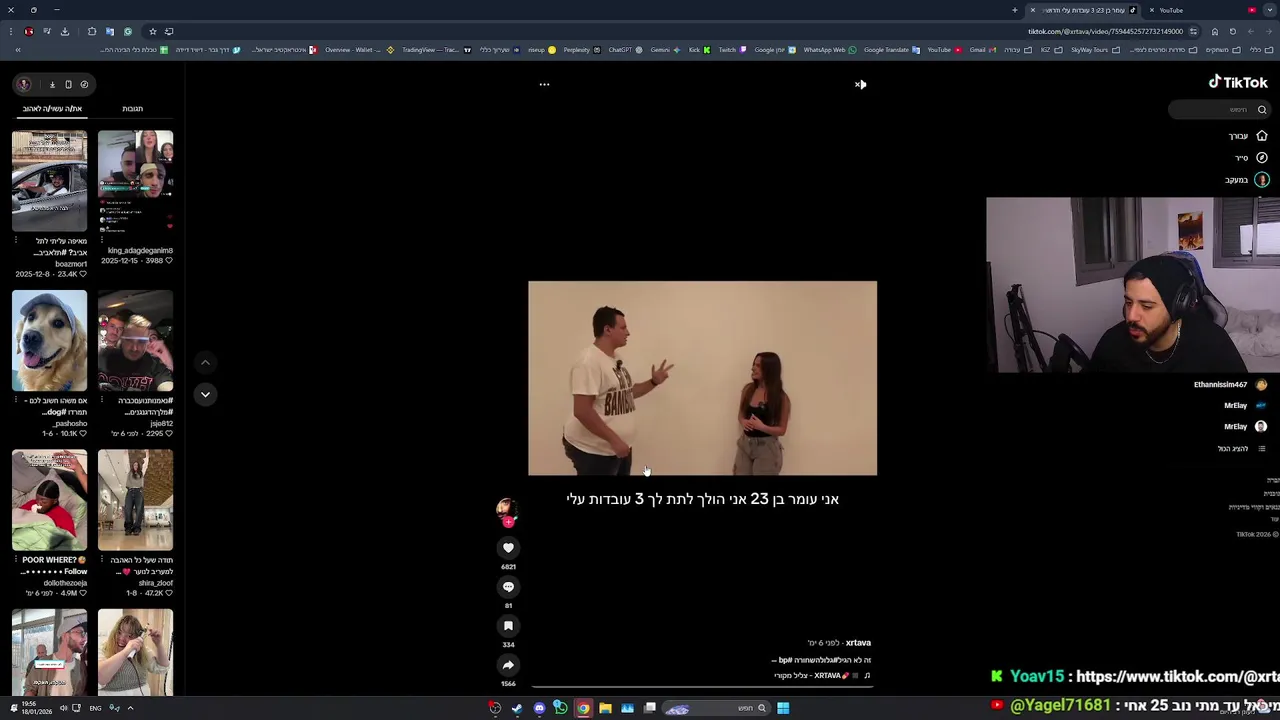Open the boazmor1 car video thumbnail
Screen dimensions: 1280x720
(x=49, y=182)
